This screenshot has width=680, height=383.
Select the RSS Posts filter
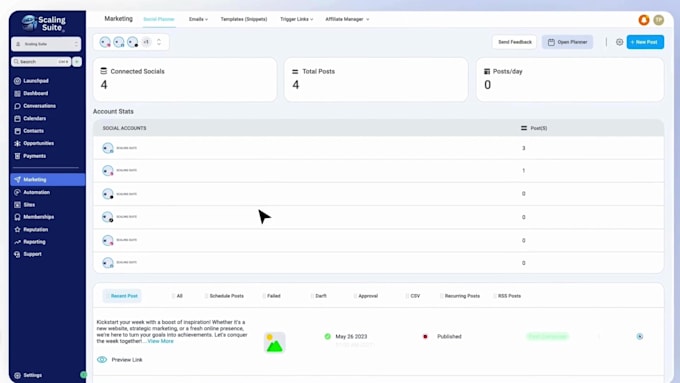[507, 296]
